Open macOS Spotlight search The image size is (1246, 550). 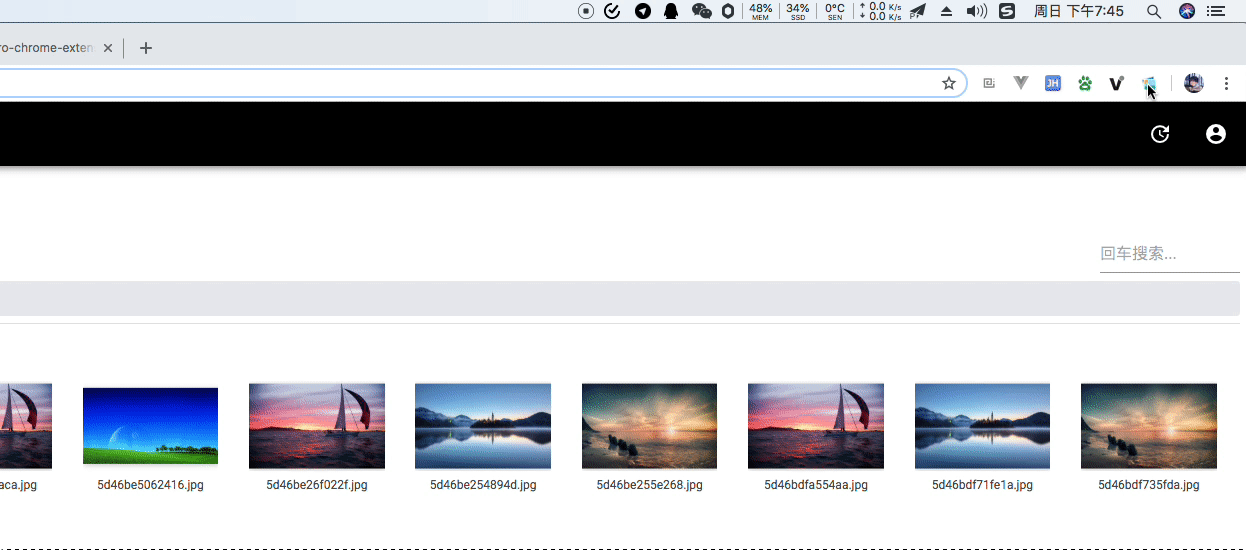tap(1154, 11)
